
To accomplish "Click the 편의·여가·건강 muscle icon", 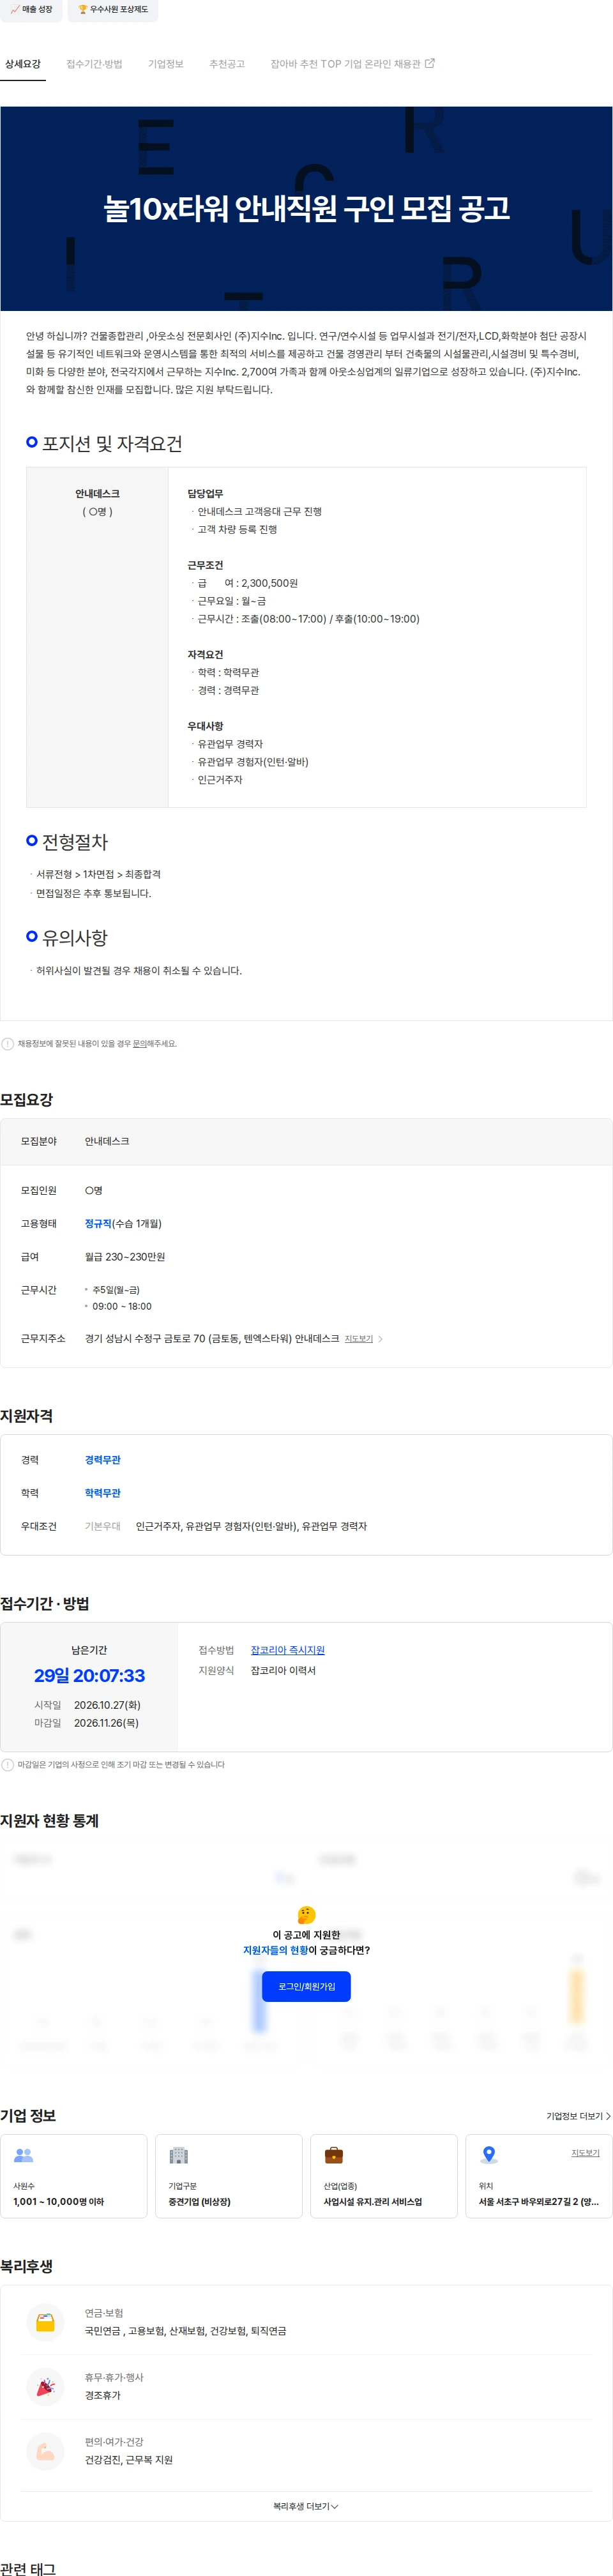I will tap(45, 2451).
